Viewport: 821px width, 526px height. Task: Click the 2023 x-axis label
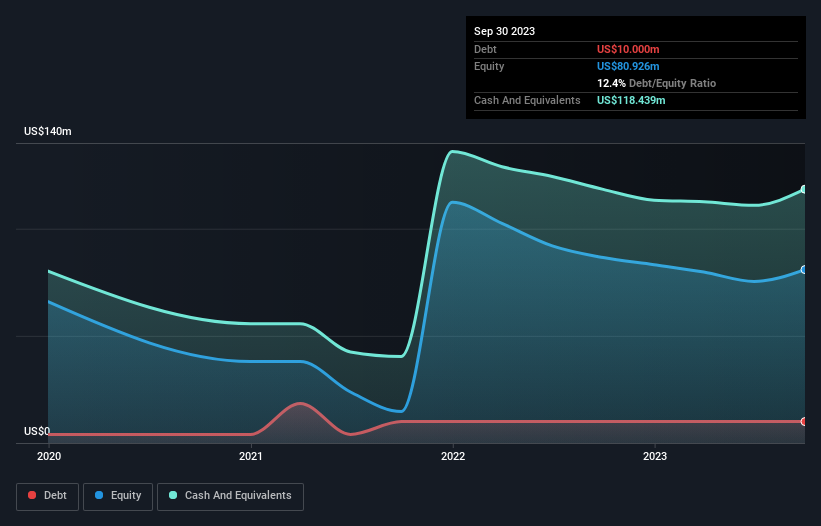tap(655, 456)
